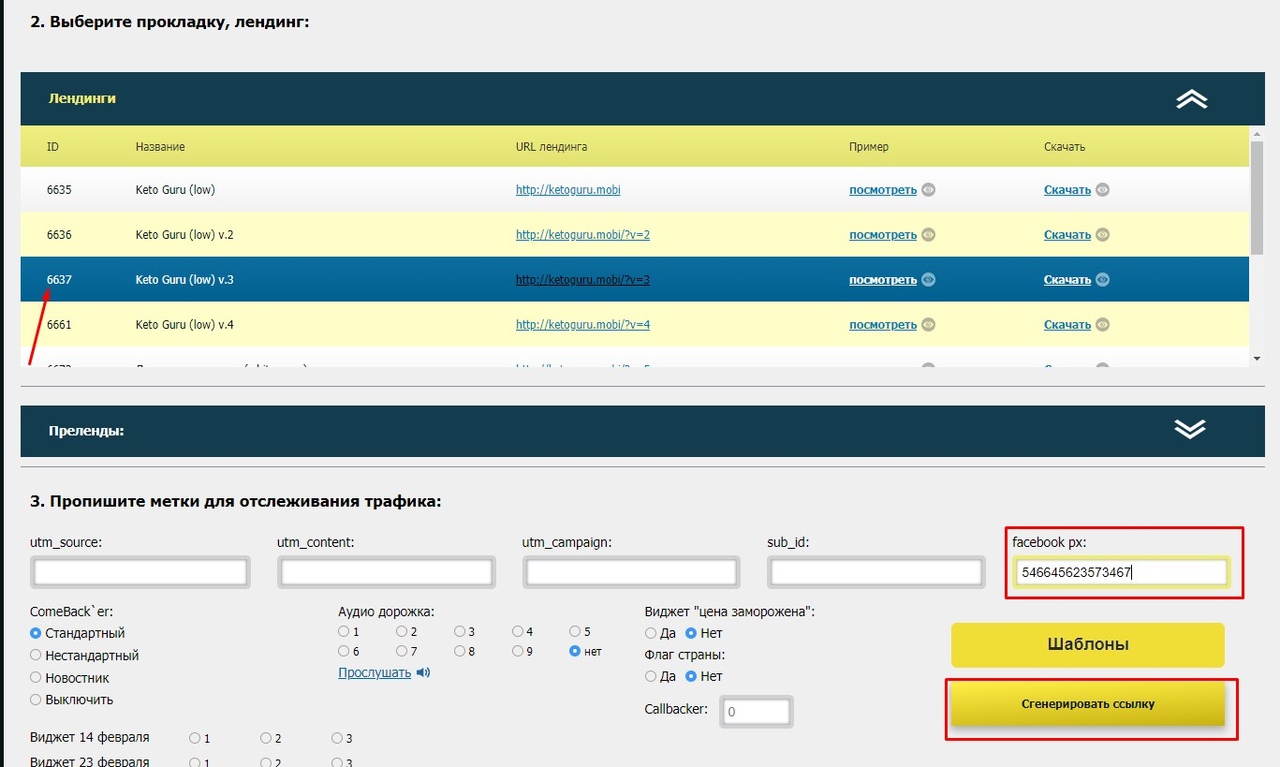Image resolution: width=1280 pixels, height=767 pixels.
Task: Pick option 3 for Виджет 14 февраля
Action: click(337, 738)
